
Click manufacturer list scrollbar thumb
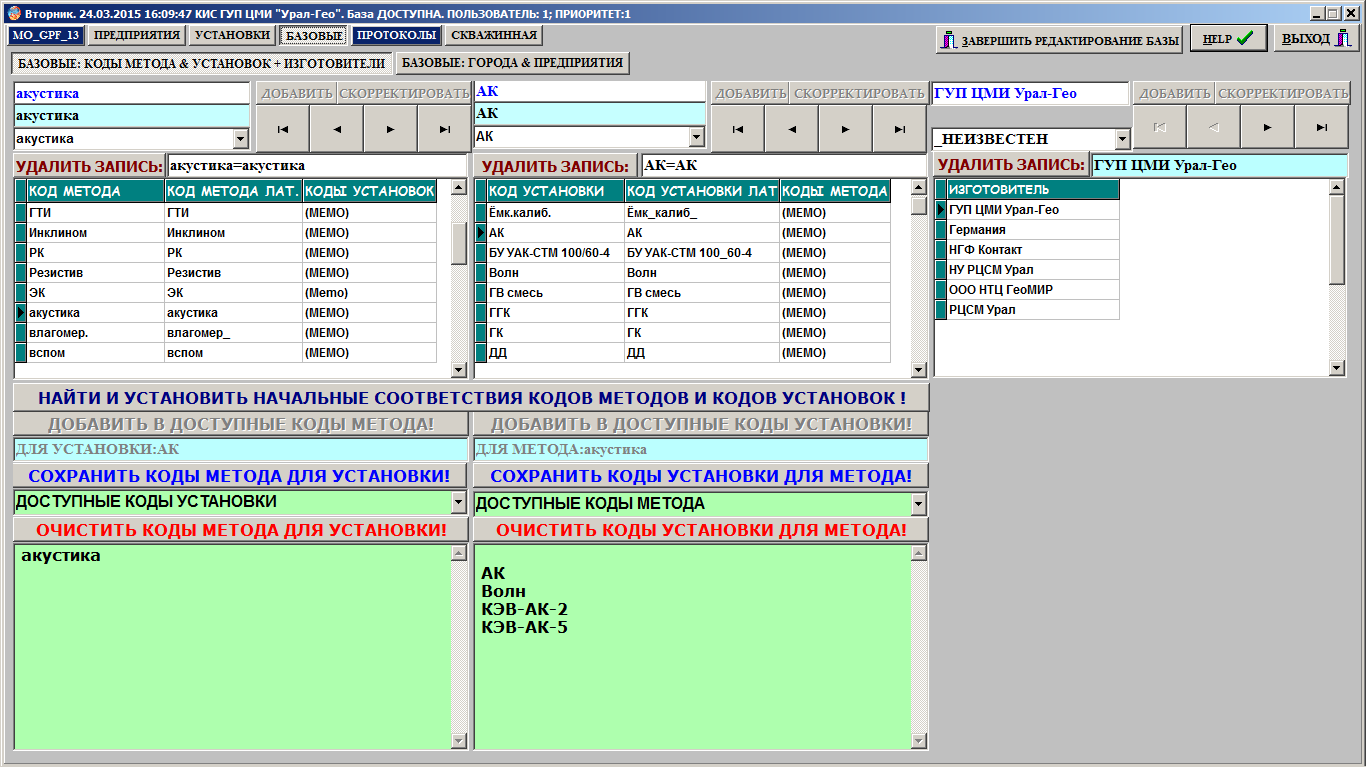coord(1337,240)
